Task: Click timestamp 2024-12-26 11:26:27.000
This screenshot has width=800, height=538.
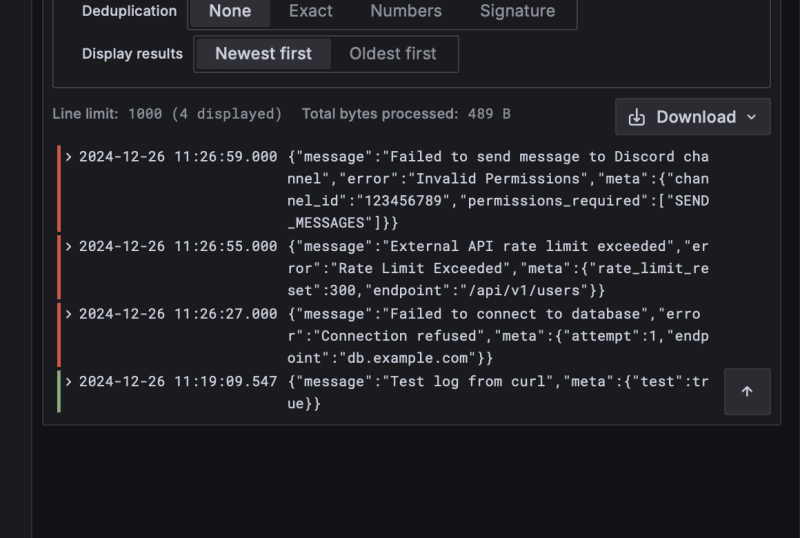Action: click(x=178, y=314)
